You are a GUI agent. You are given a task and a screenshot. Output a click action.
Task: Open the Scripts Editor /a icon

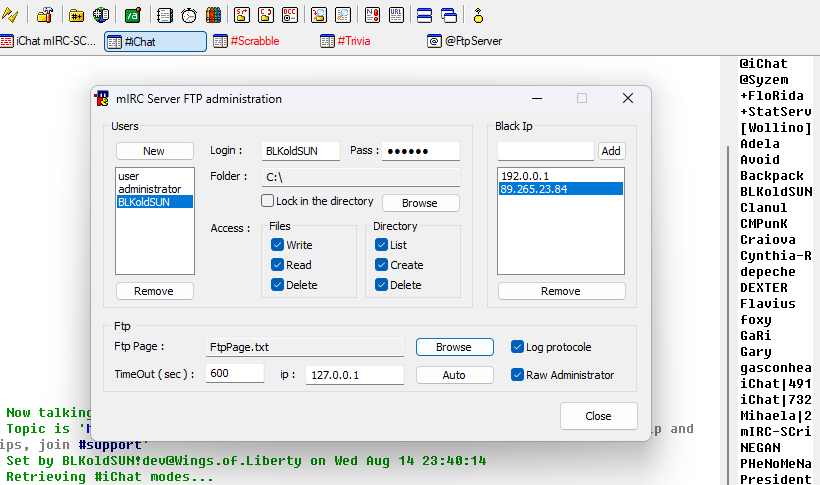[133, 15]
